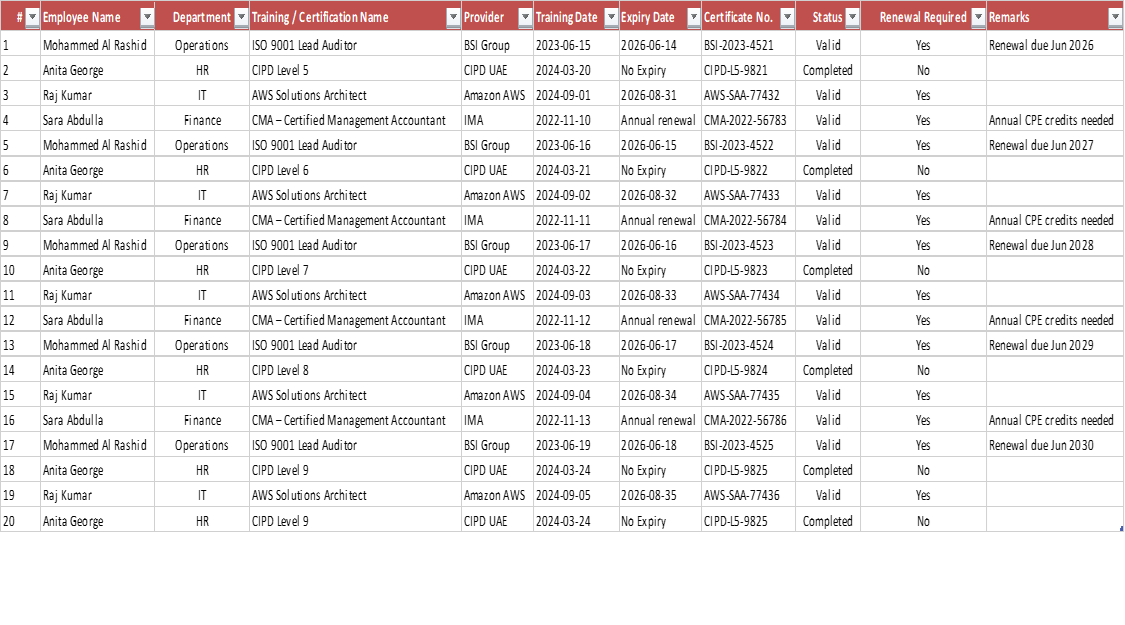Select row number 20 cell
The height and width of the screenshot is (625, 1125).
[20, 521]
